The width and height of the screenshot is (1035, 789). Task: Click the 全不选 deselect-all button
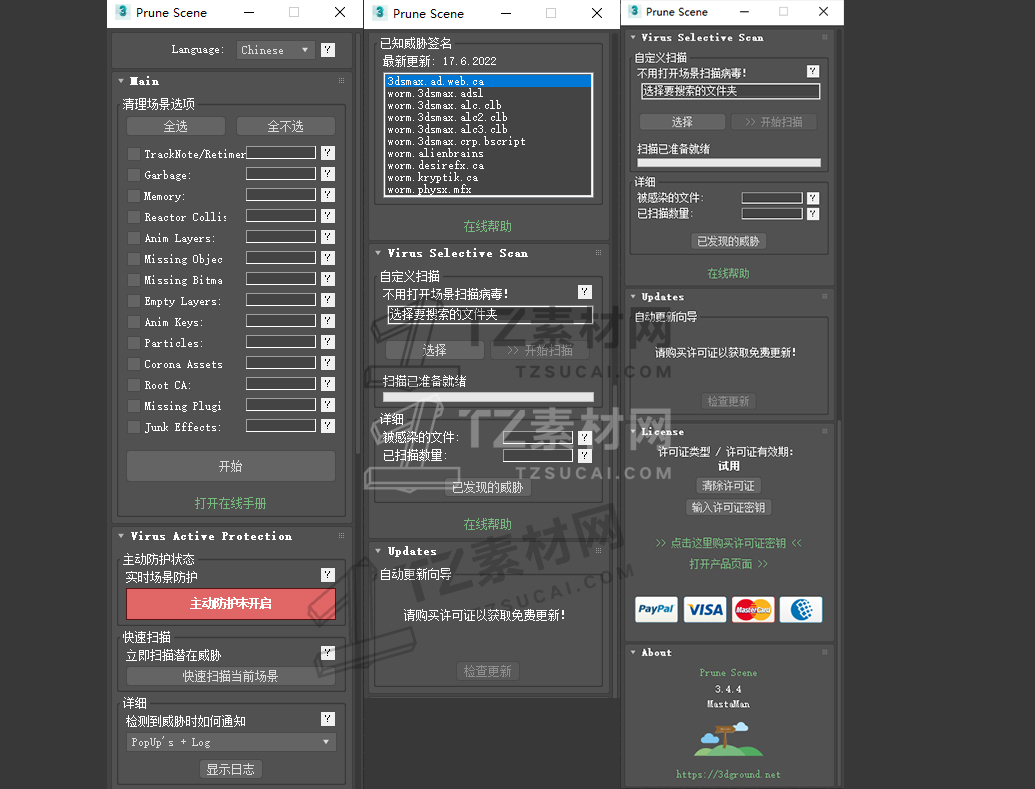click(286, 126)
